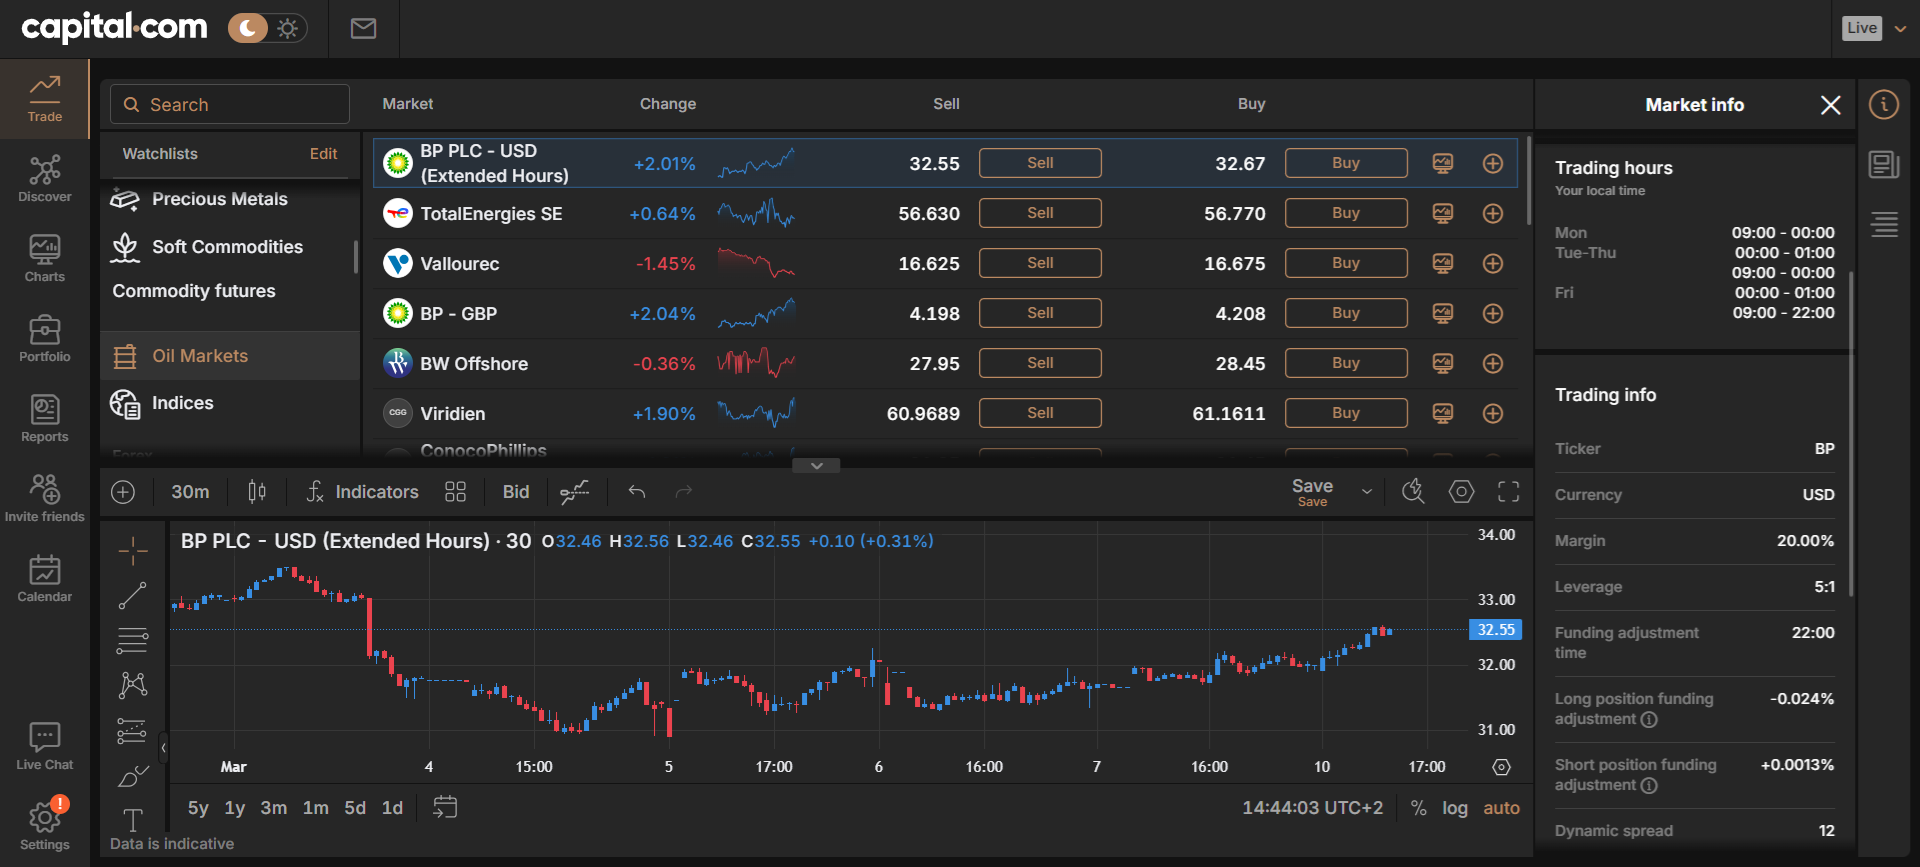
Task: Open the mail inbox icon
Action: coord(363,28)
